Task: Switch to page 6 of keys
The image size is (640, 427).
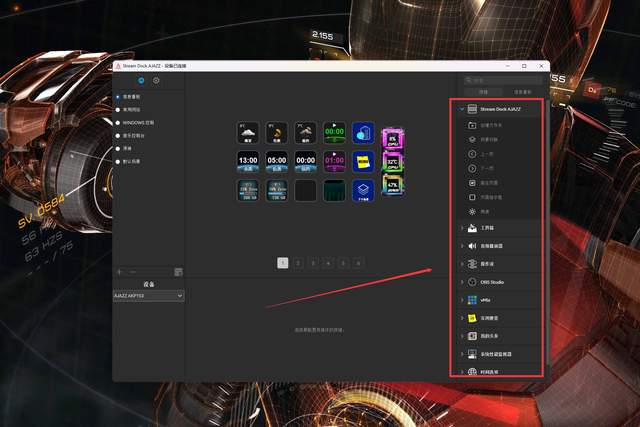Action: [358, 263]
